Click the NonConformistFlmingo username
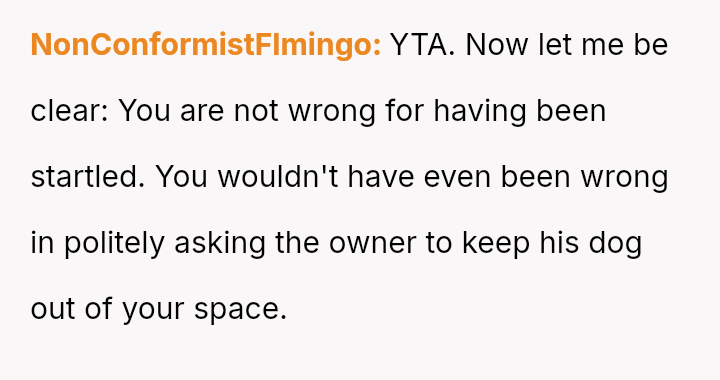 206,45
